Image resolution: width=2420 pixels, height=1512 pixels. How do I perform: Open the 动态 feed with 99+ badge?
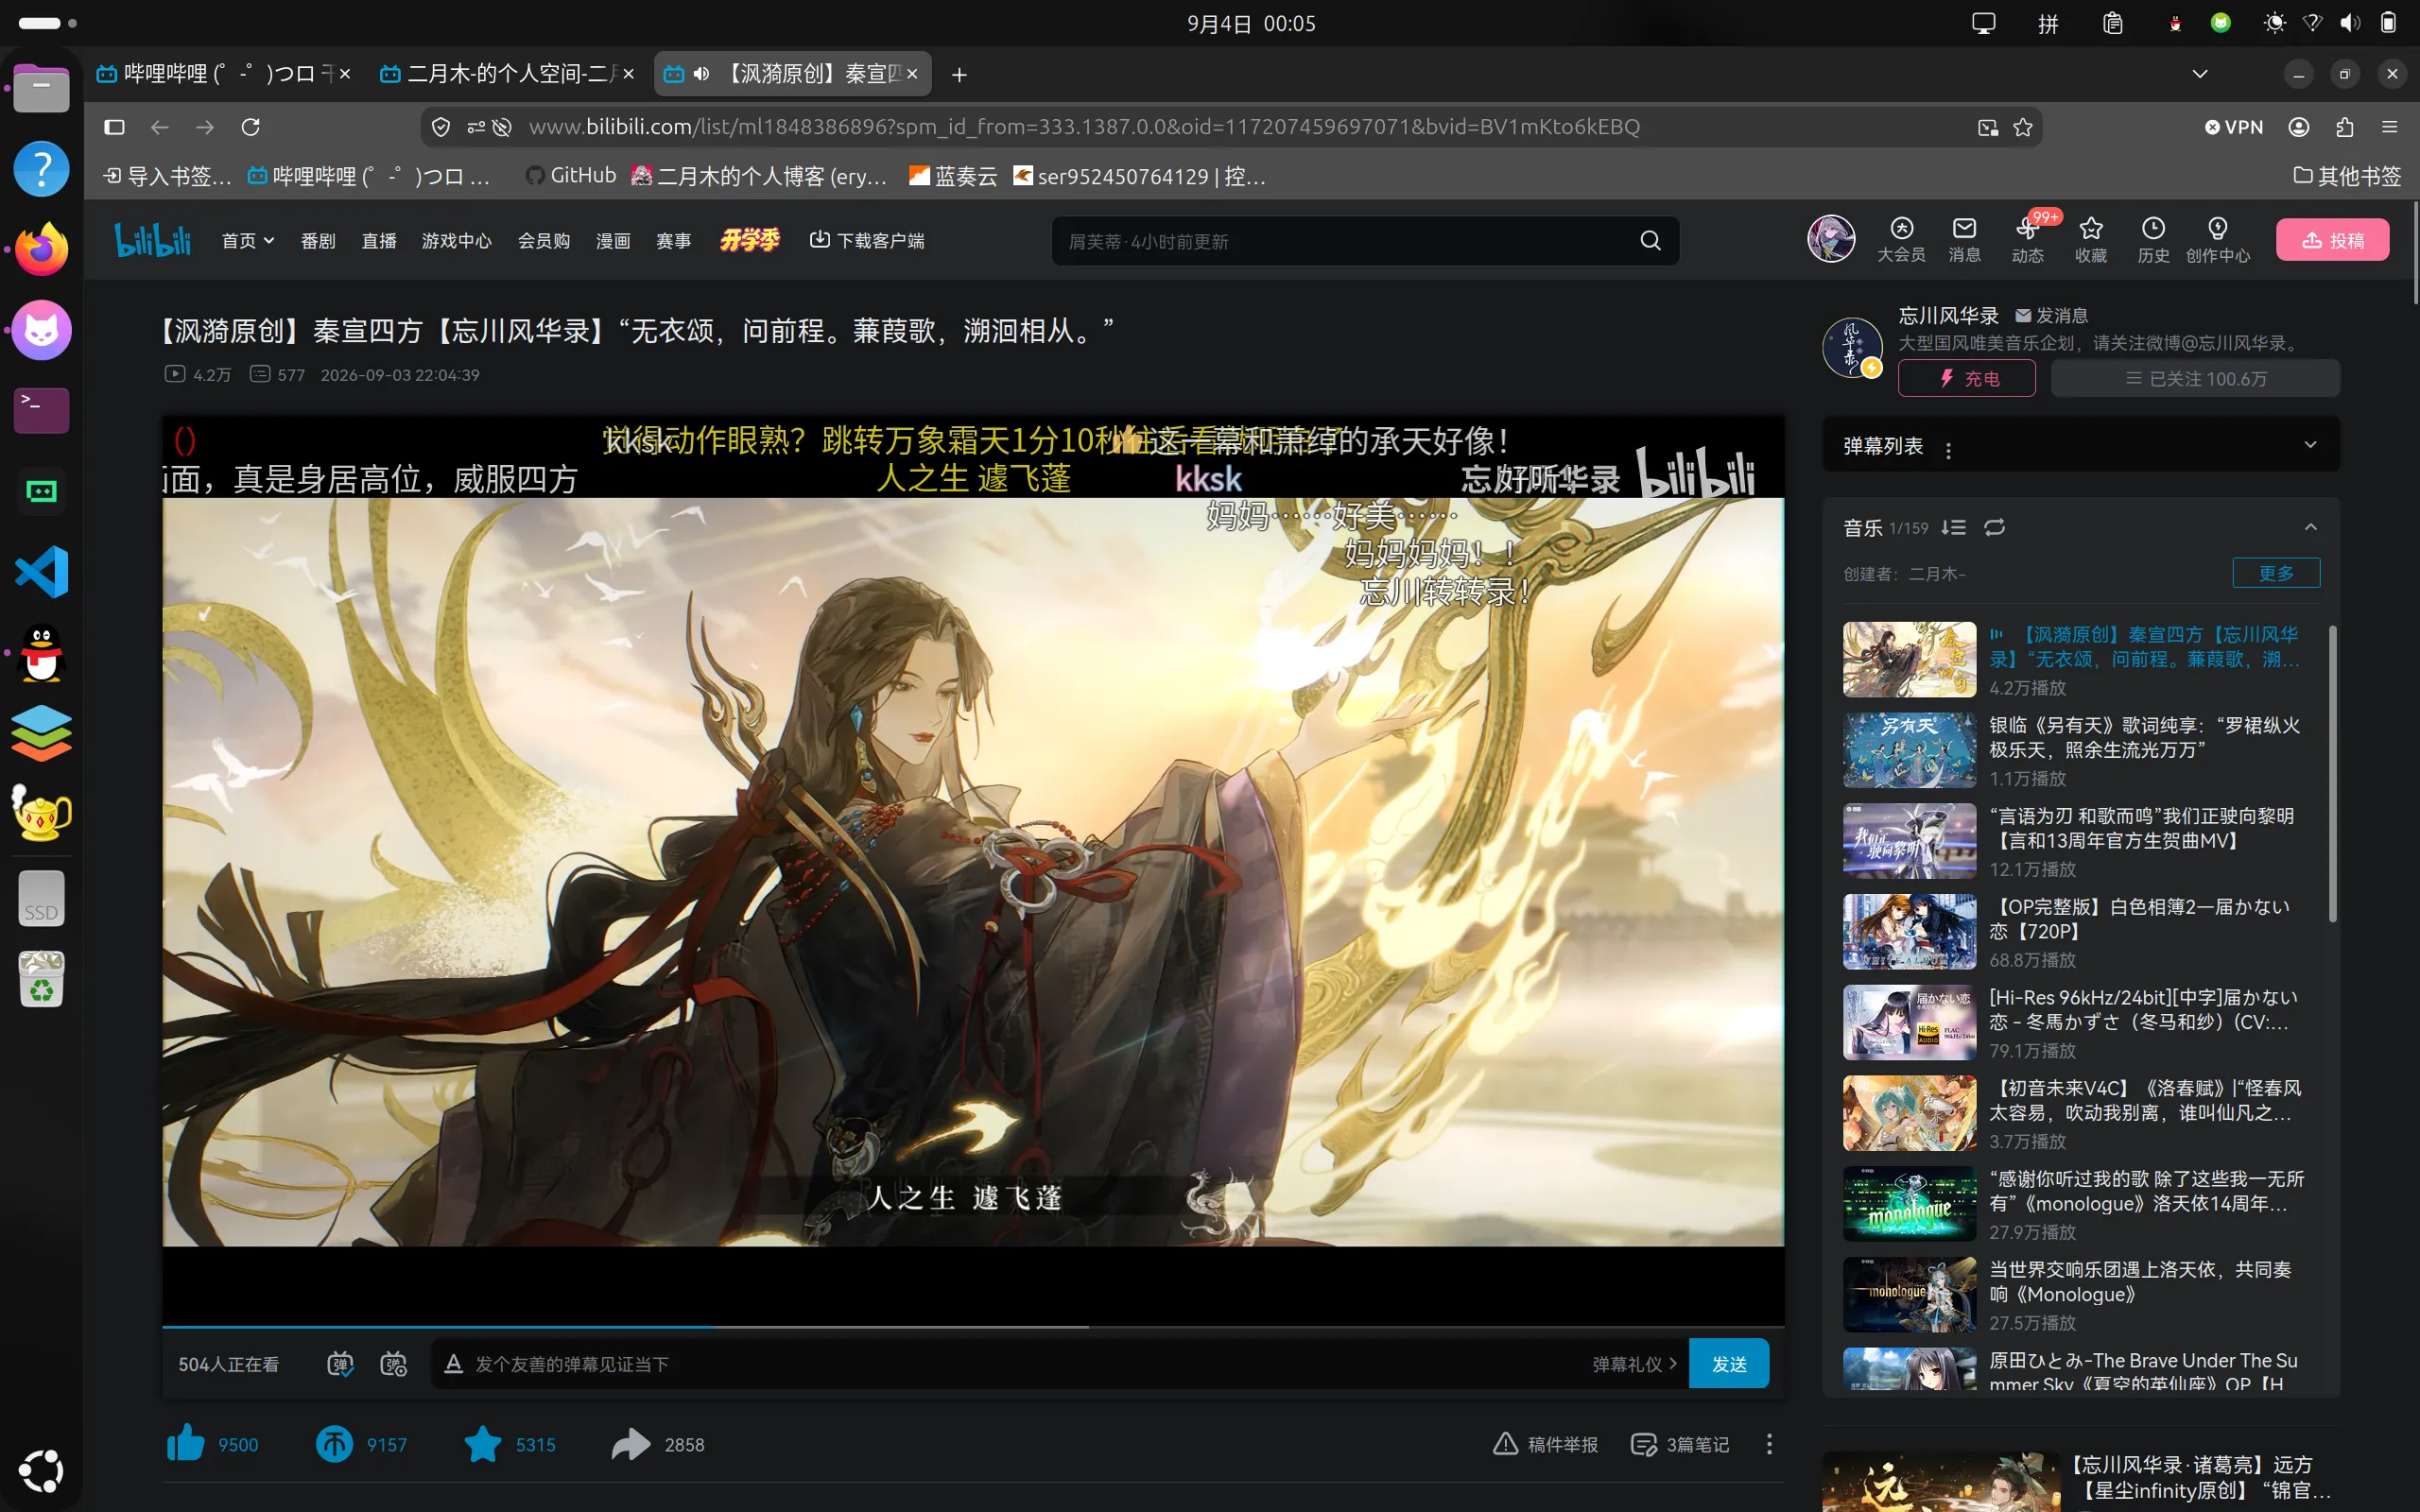coord(2028,240)
